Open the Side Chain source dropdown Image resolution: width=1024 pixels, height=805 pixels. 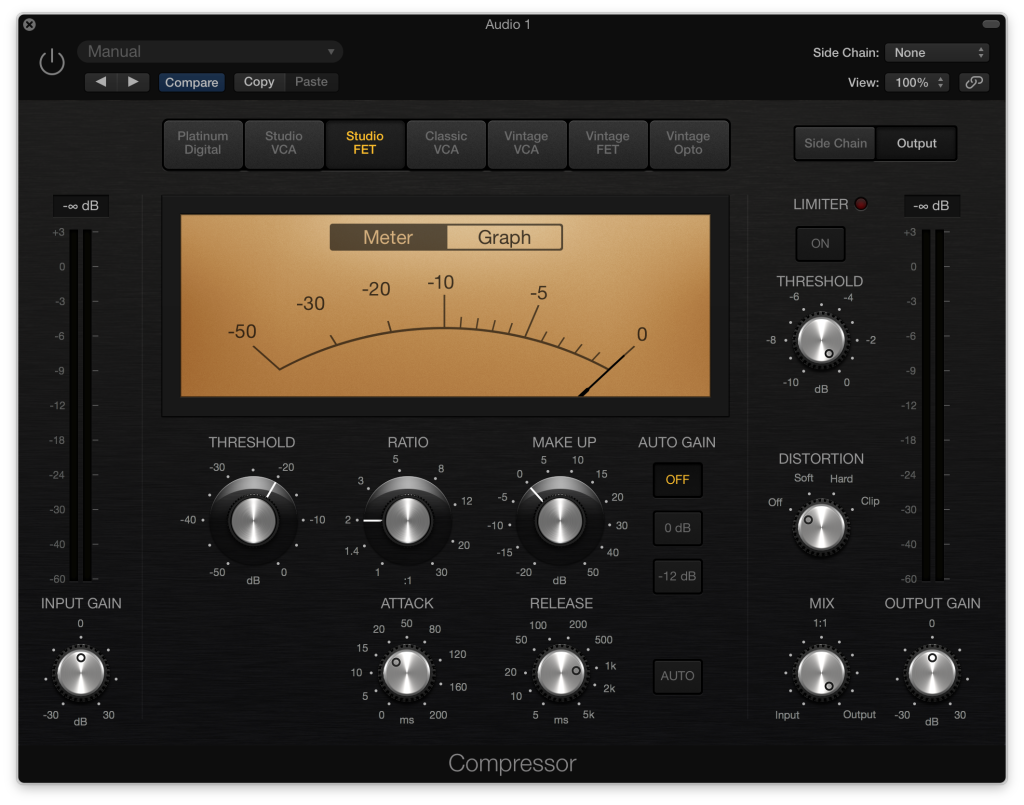point(936,52)
